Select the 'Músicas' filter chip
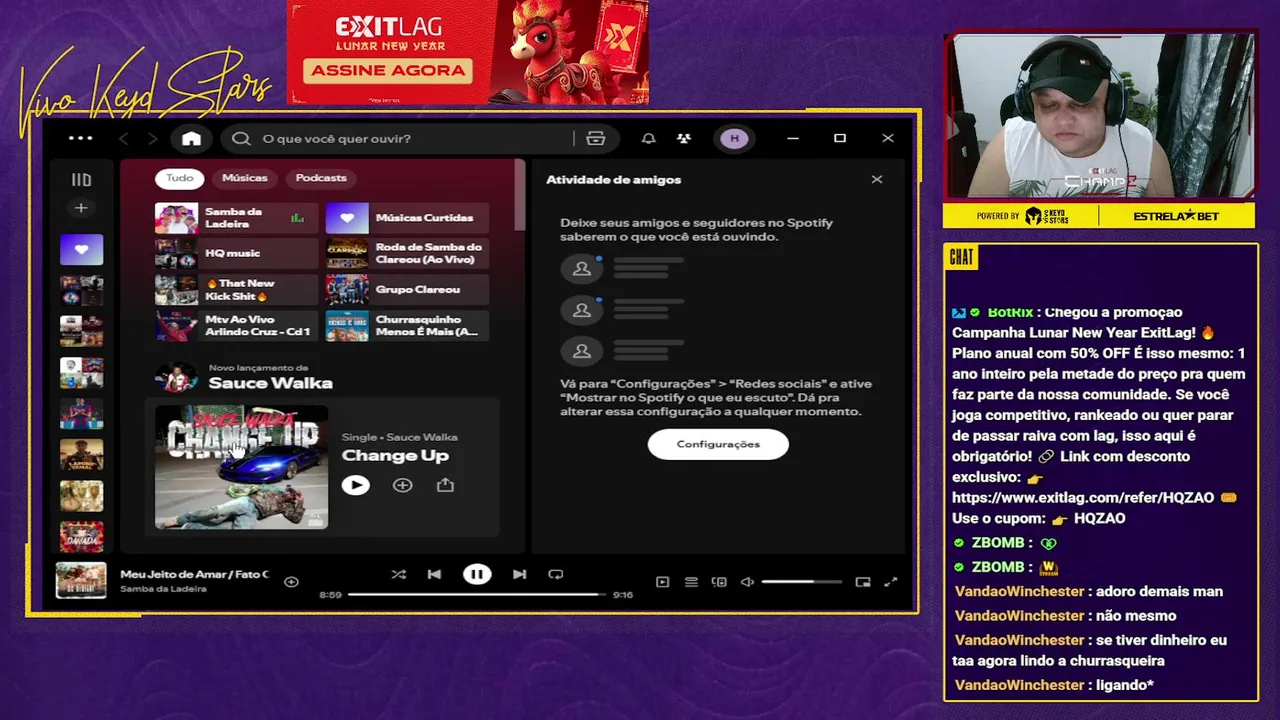Image resolution: width=1280 pixels, height=720 pixels. pyautogui.click(x=245, y=178)
